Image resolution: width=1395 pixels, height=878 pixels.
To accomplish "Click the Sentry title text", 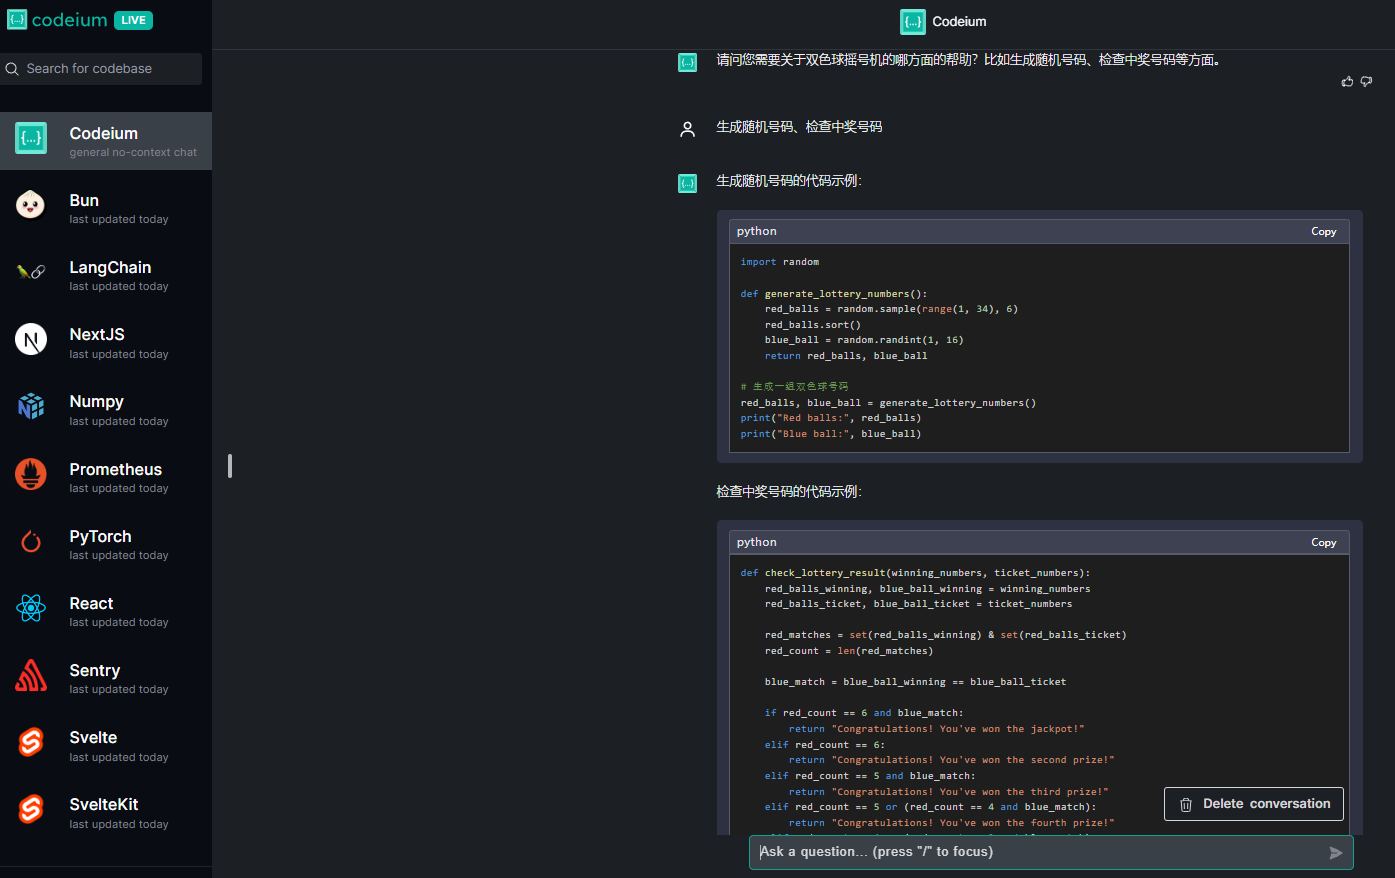I will pyautogui.click(x=95, y=670).
